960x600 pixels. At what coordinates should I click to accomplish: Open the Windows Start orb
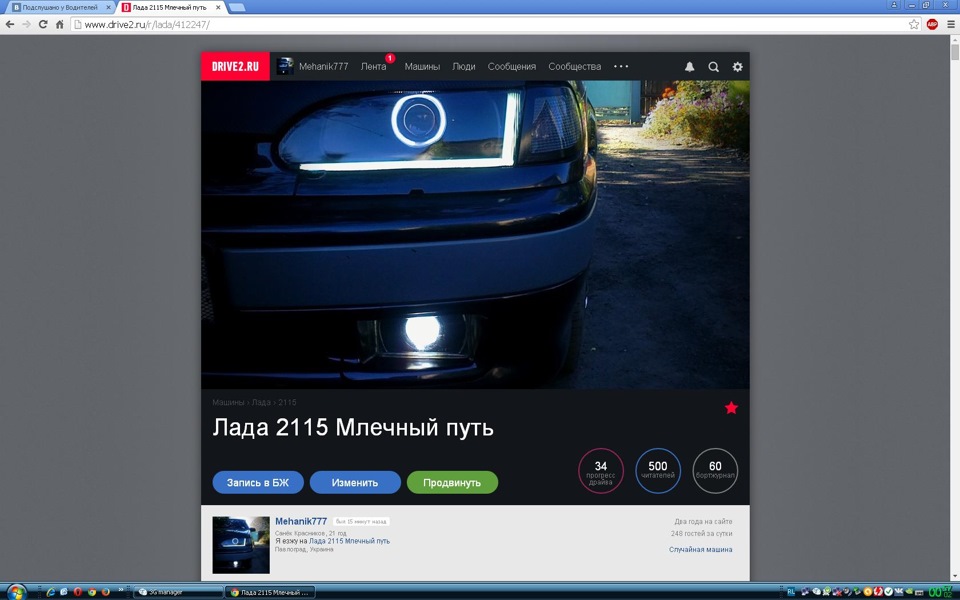pyautogui.click(x=17, y=592)
